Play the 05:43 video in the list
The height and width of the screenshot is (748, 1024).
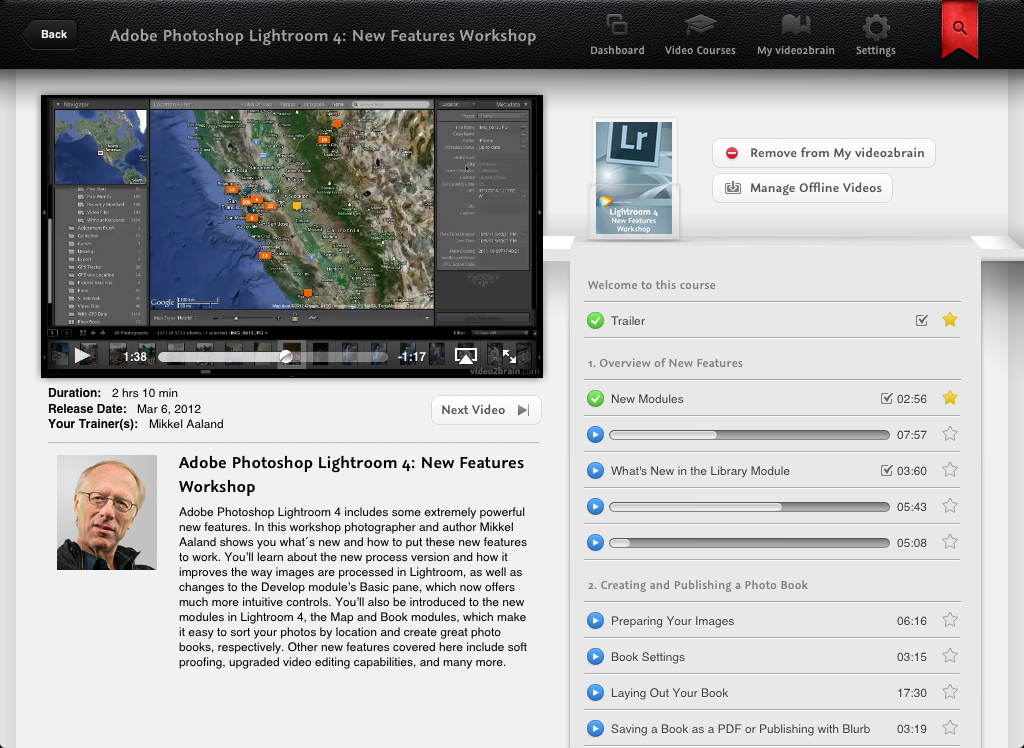(x=595, y=506)
